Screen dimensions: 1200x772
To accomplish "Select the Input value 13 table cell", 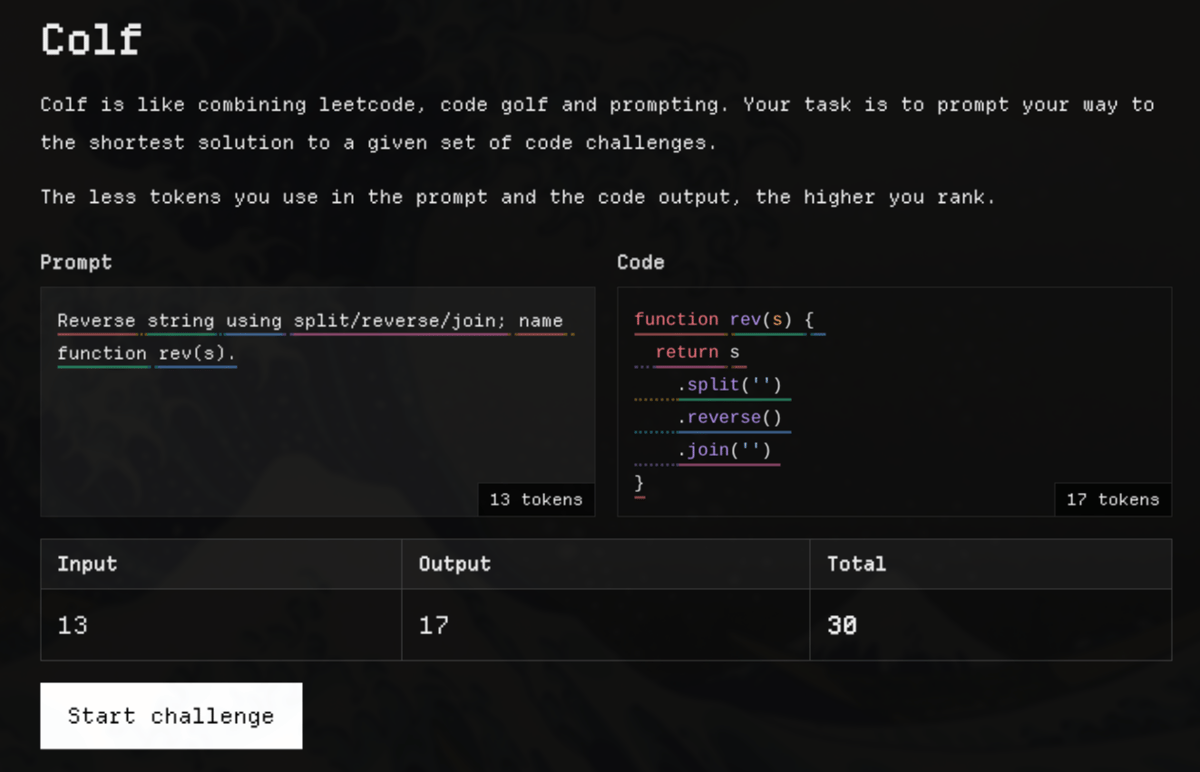I will tap(73, 625).
